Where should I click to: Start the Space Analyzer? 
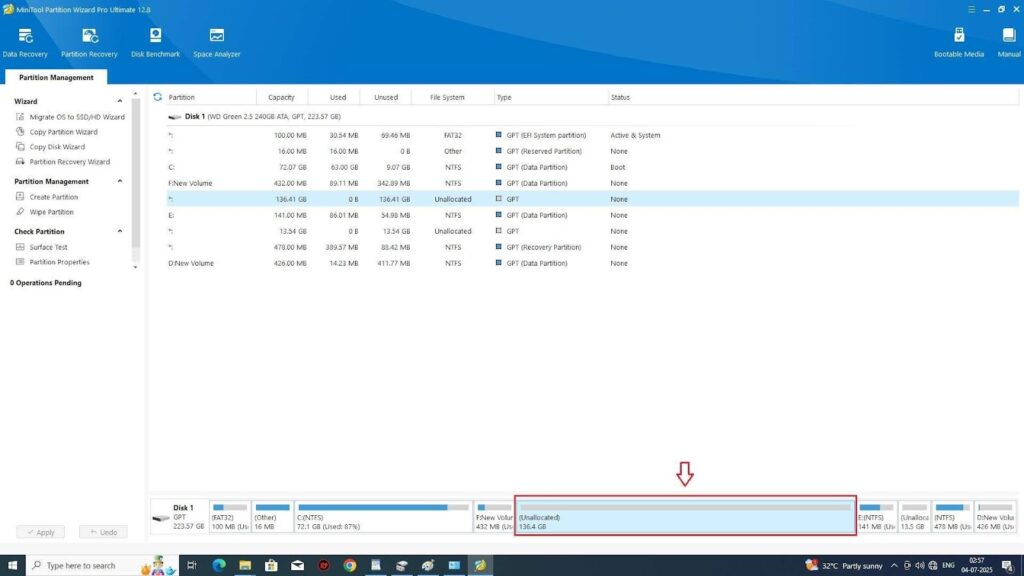216,41
